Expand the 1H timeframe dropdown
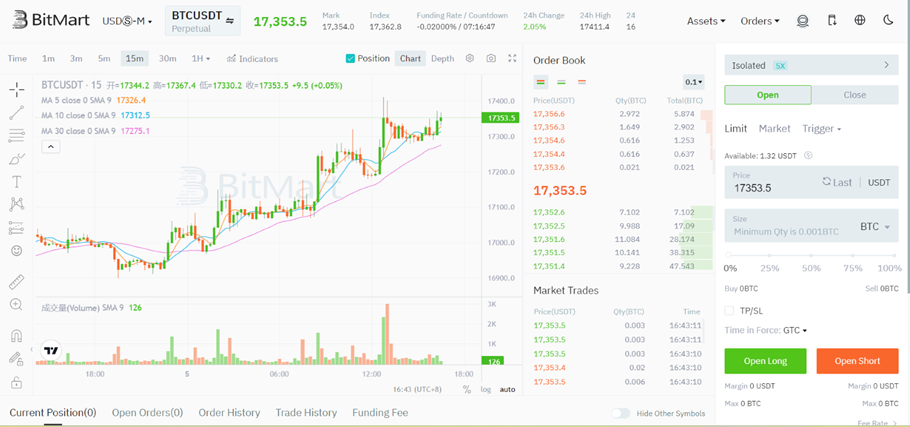This screenshot has width=910, height=427. pyautogui.click(x=201, y=59)
